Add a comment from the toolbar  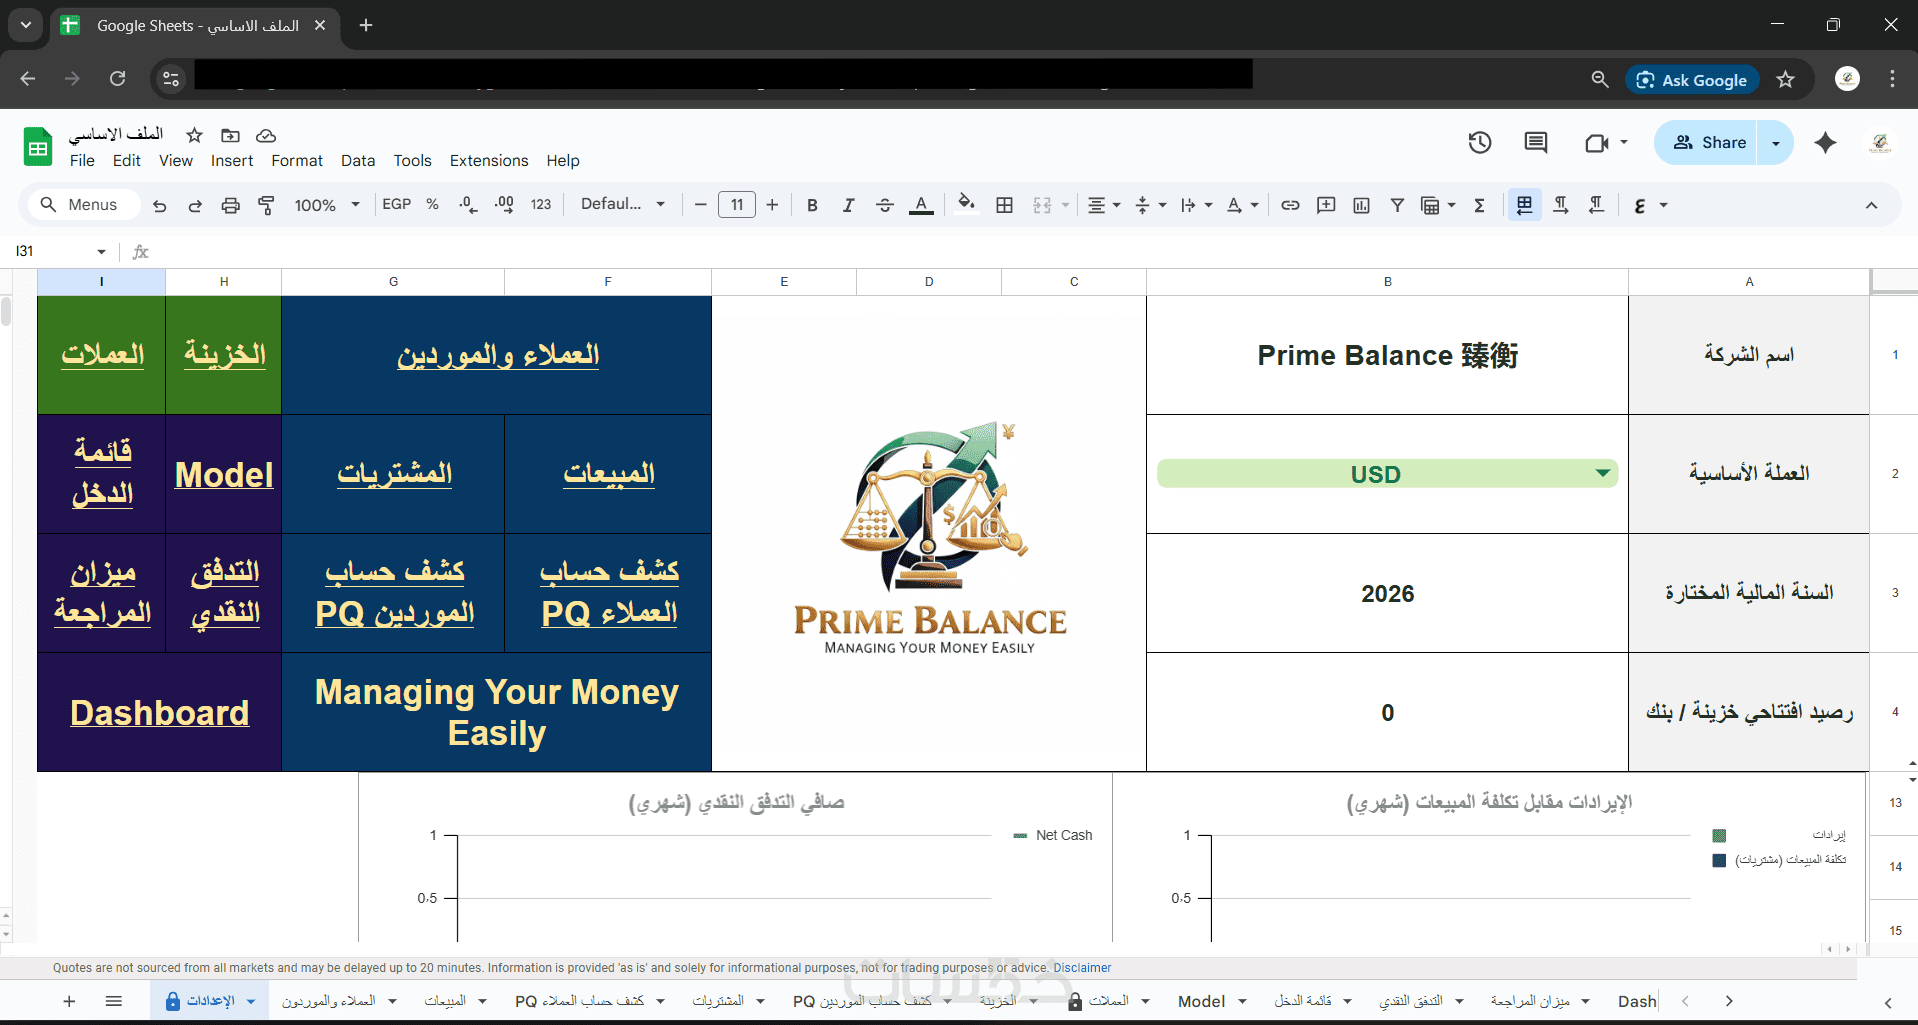point(1326,205)
